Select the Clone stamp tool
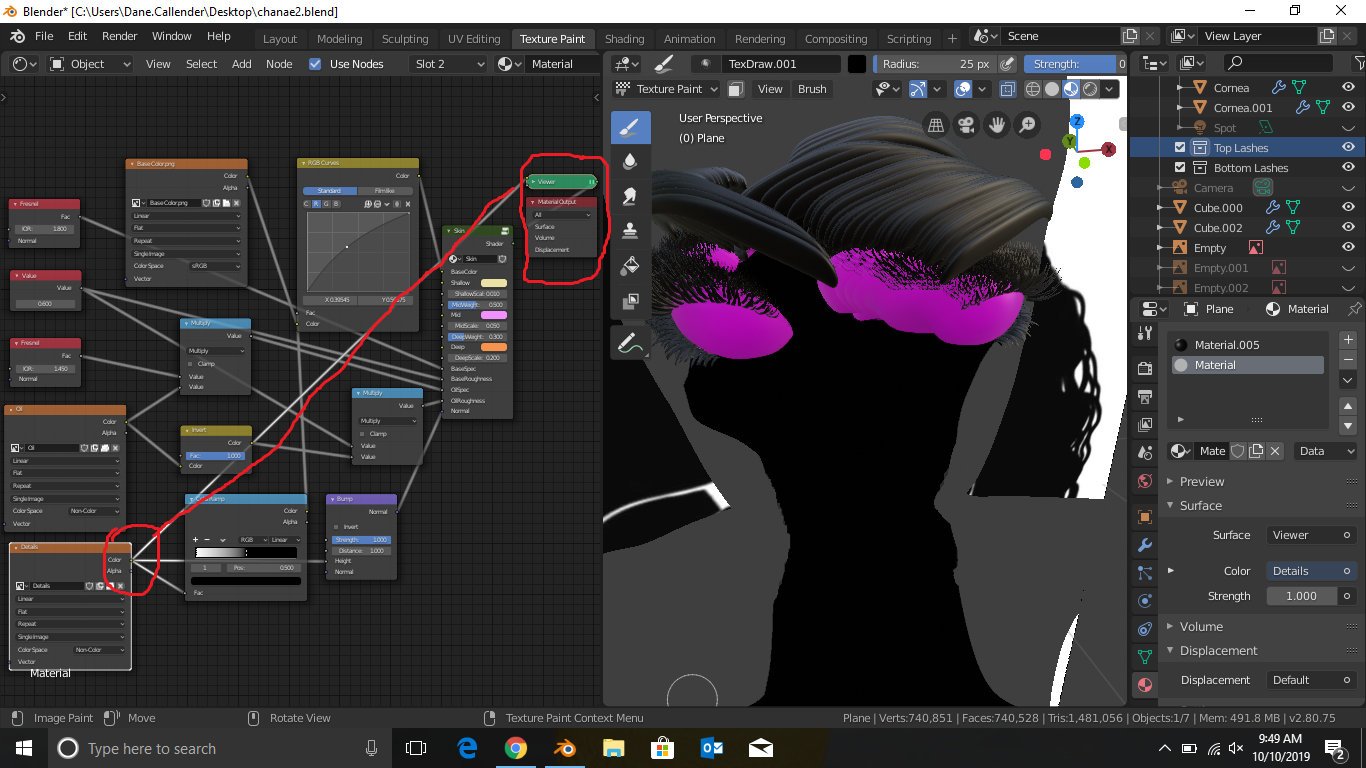This screenshot has width=1366, height=768. point(630,231)
